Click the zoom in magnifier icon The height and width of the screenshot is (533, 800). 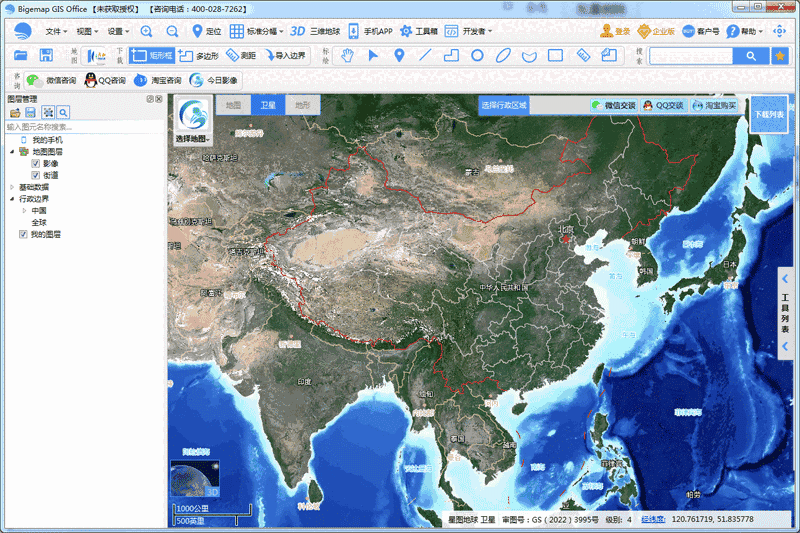point(147,31)
